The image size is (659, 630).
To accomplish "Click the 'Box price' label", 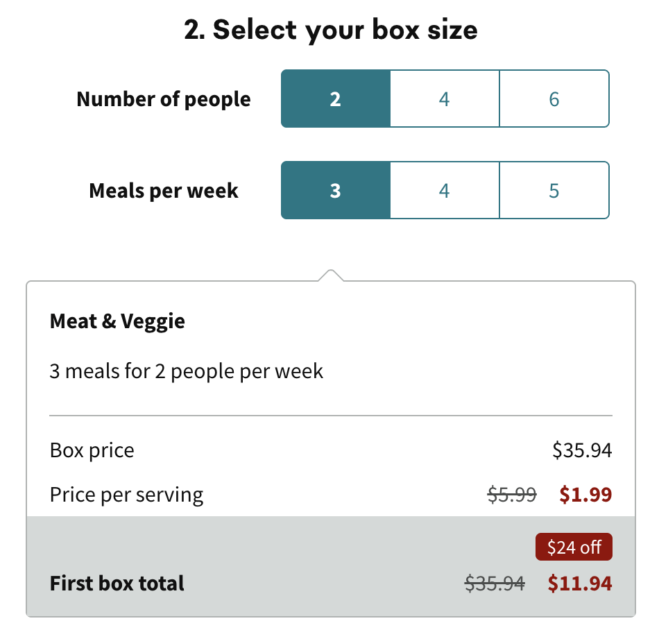I will tap(91, 450).
